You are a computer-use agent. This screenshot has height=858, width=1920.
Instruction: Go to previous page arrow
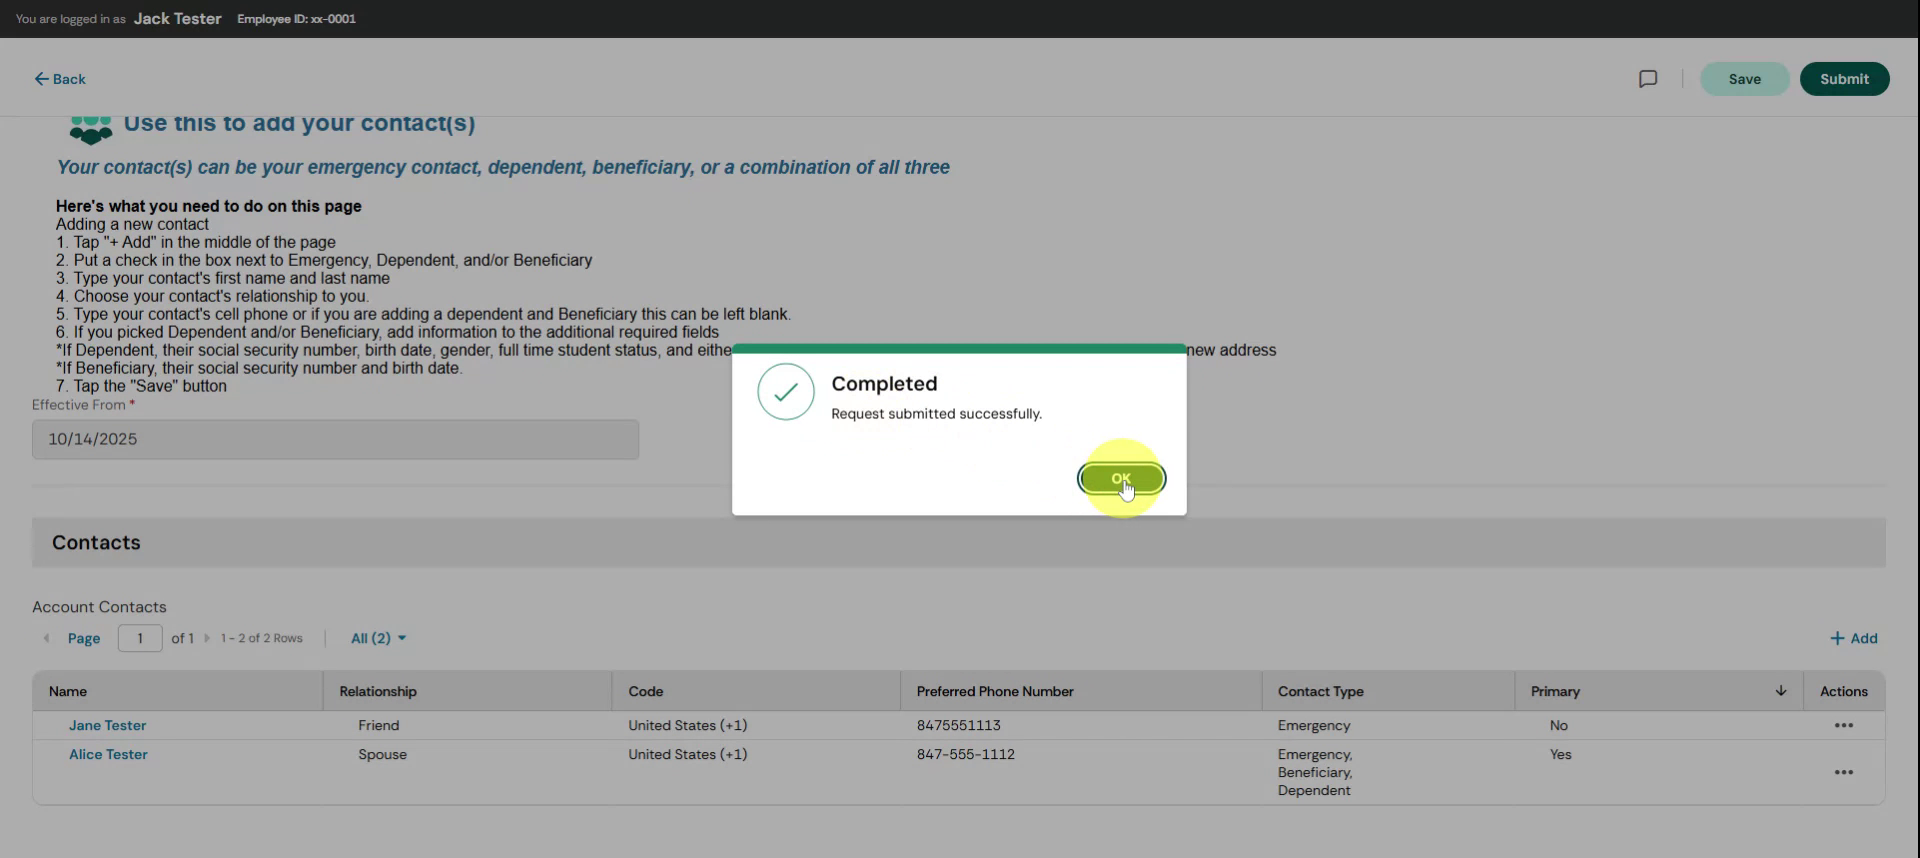(x=46, y=638)
